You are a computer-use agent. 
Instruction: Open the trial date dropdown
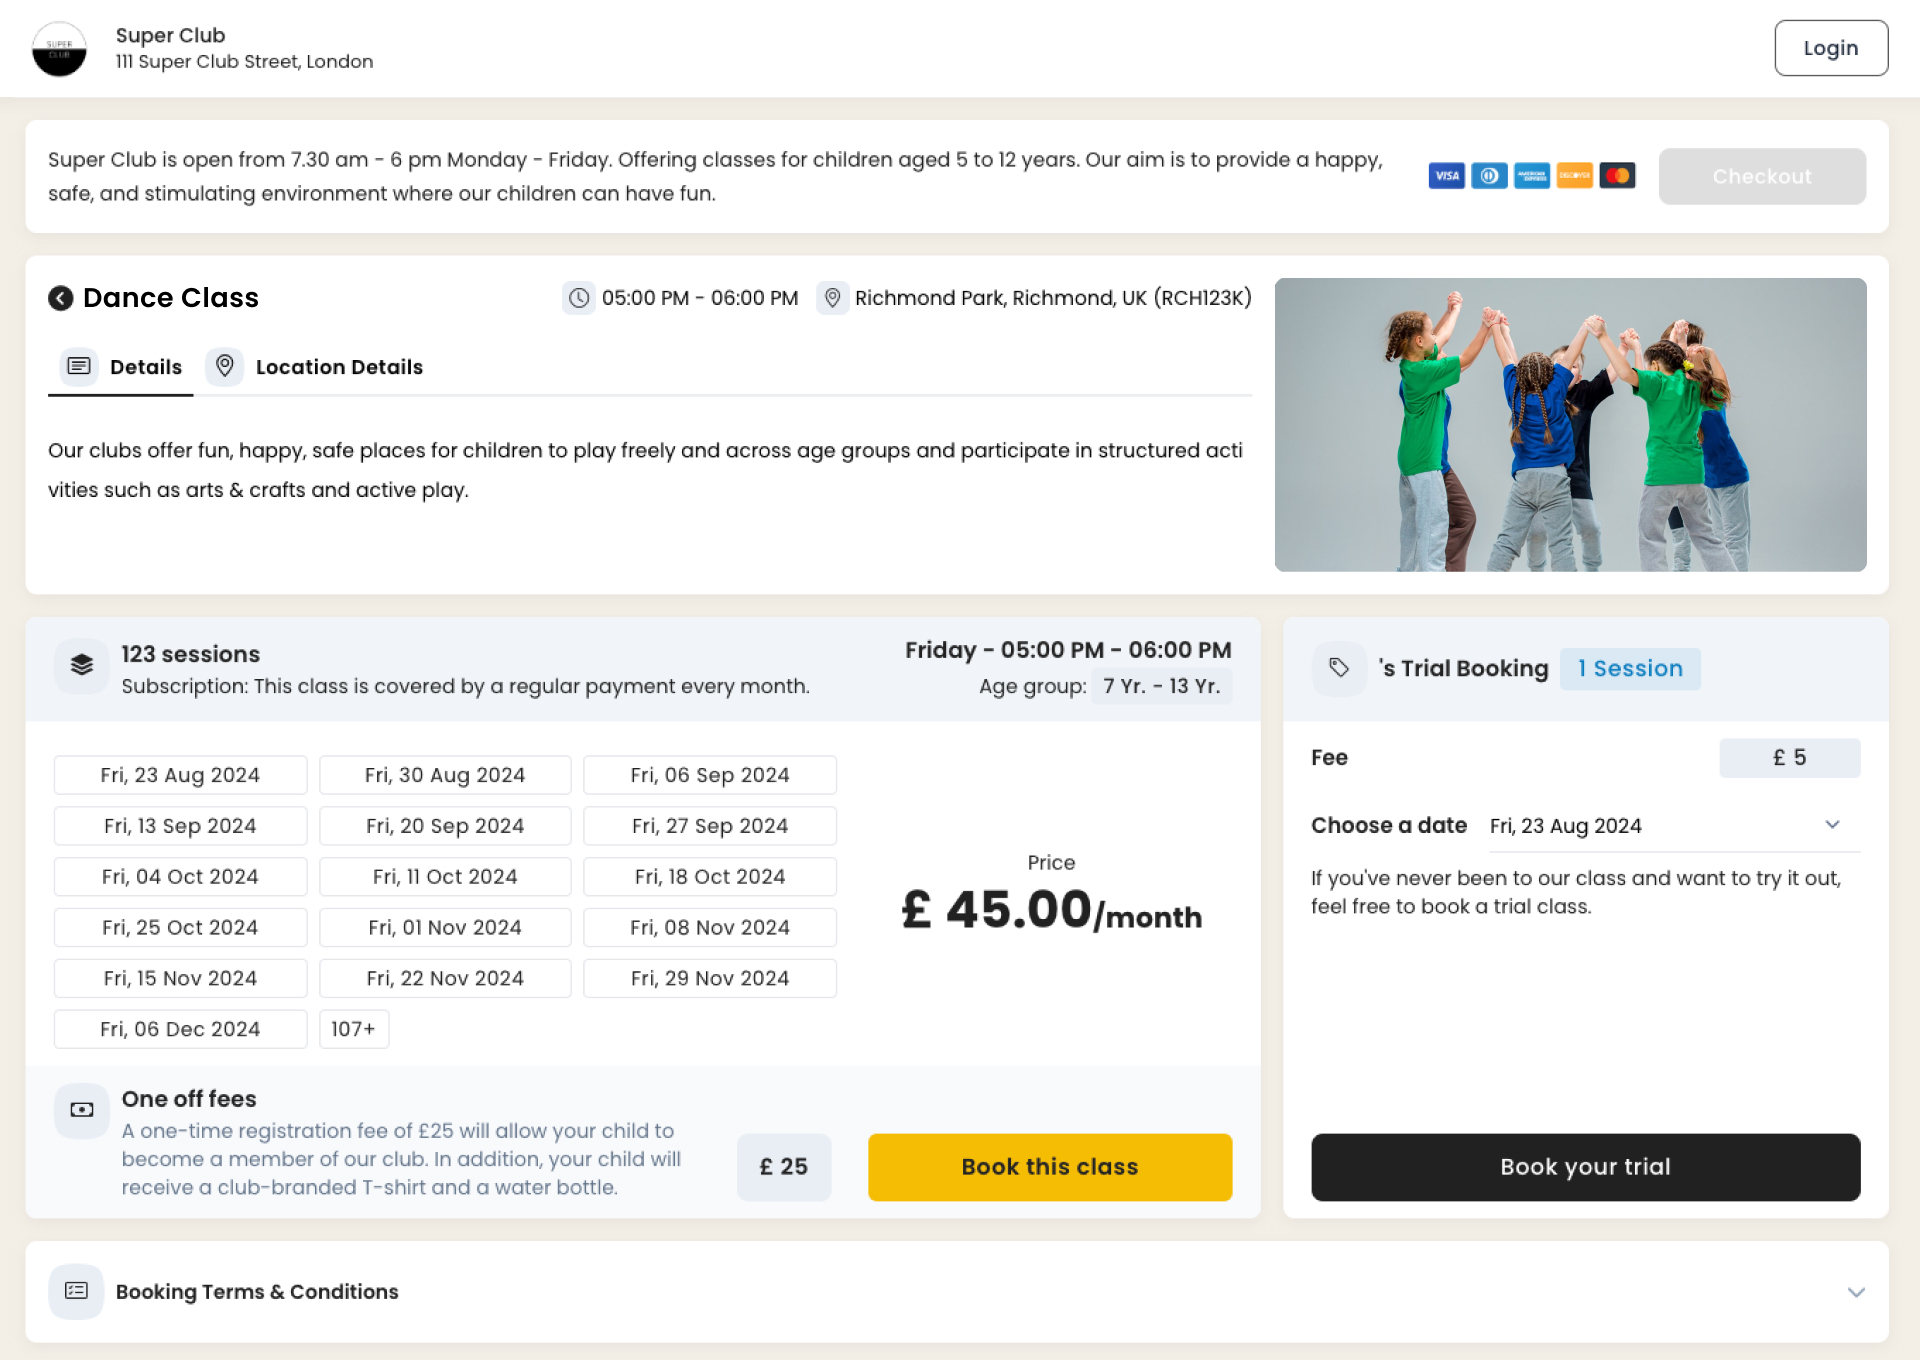tap(1673, 826)
